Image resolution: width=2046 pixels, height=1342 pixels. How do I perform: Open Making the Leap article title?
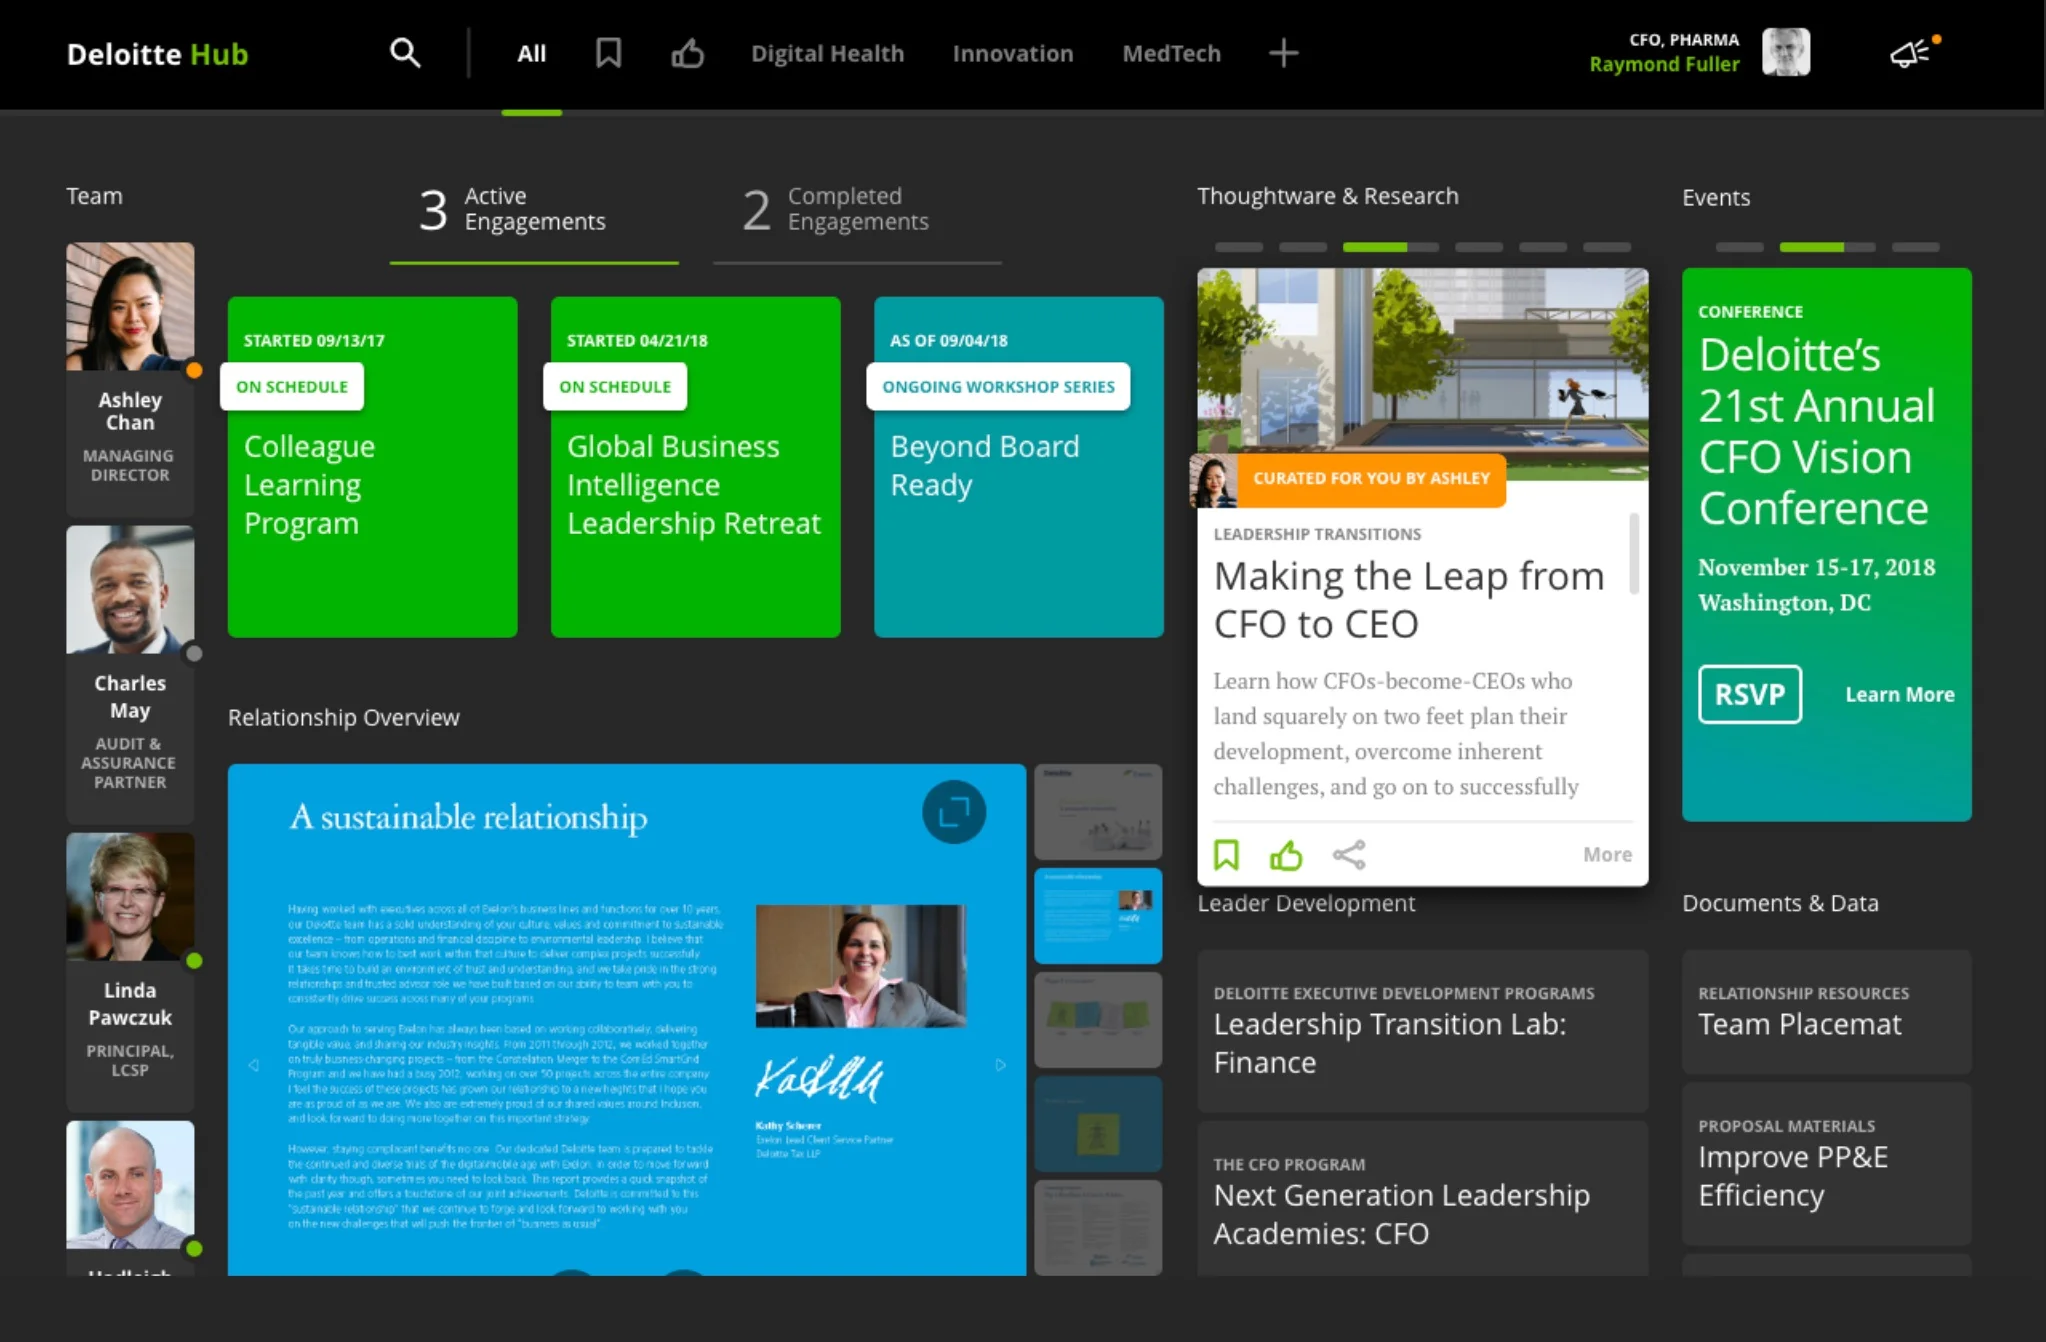1409,600
